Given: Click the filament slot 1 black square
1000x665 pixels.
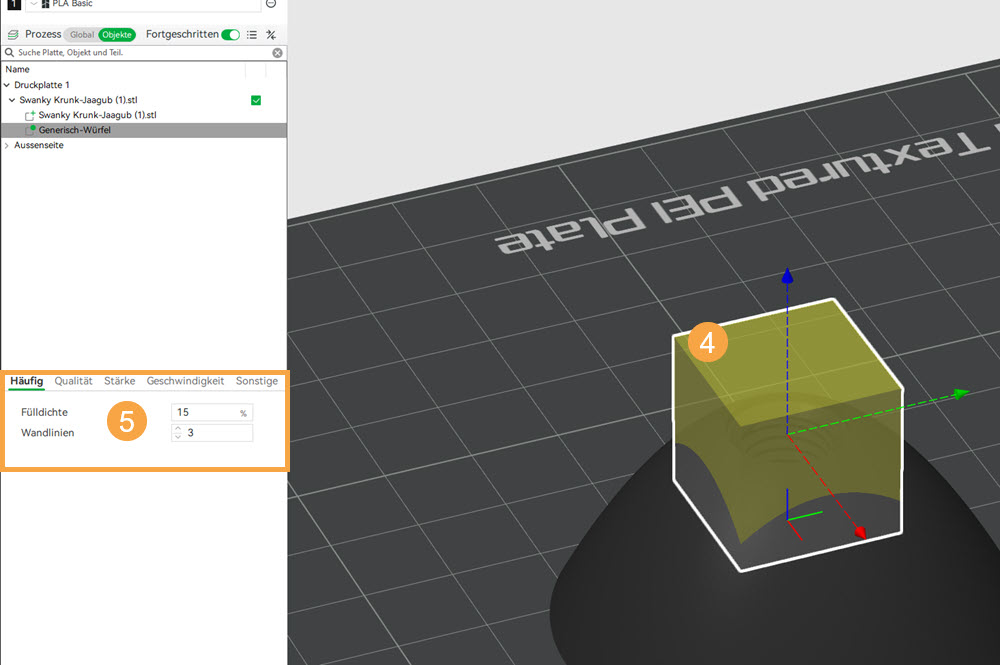Looking at the screenshot, I should (x=13, y=3).
